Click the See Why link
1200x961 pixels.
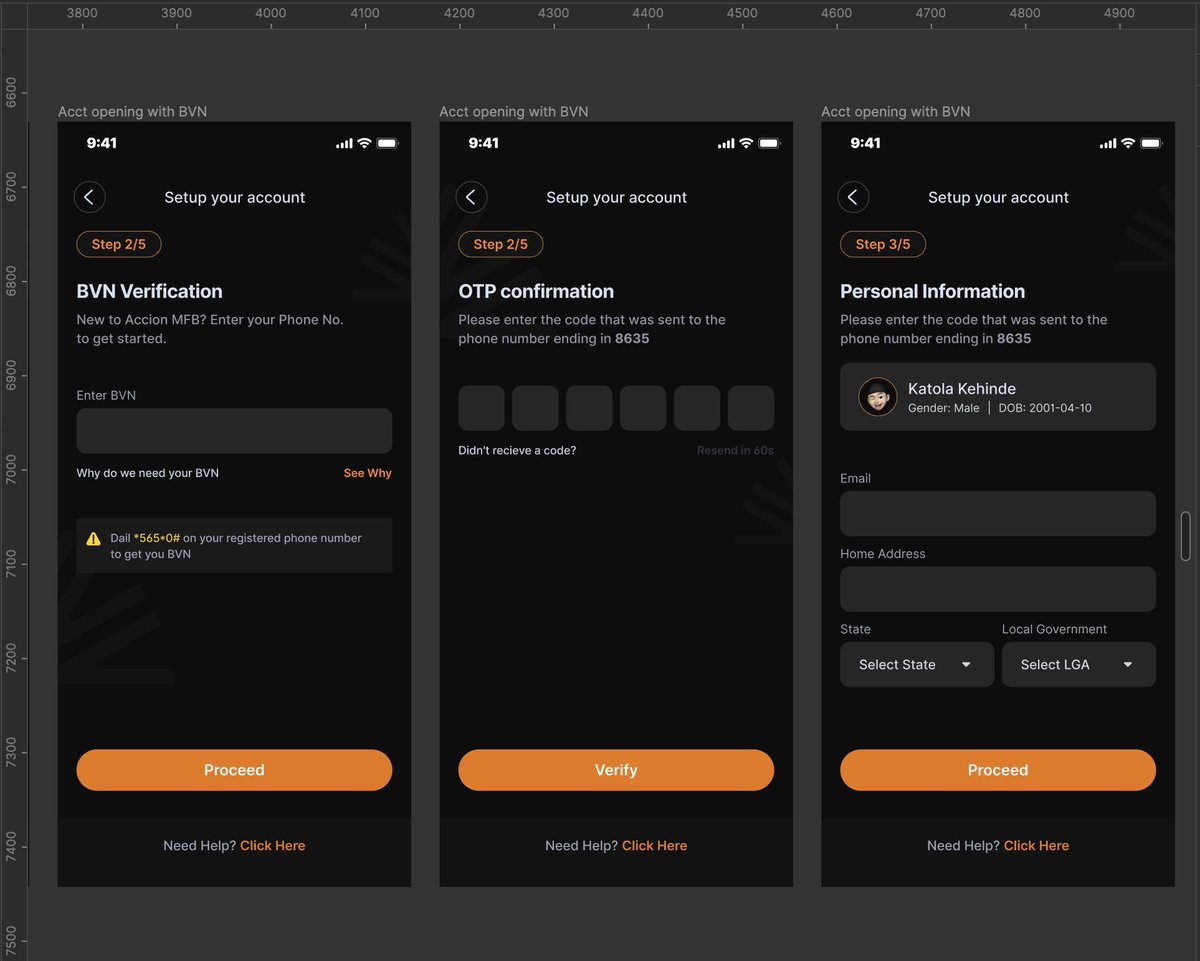(368, 473)
